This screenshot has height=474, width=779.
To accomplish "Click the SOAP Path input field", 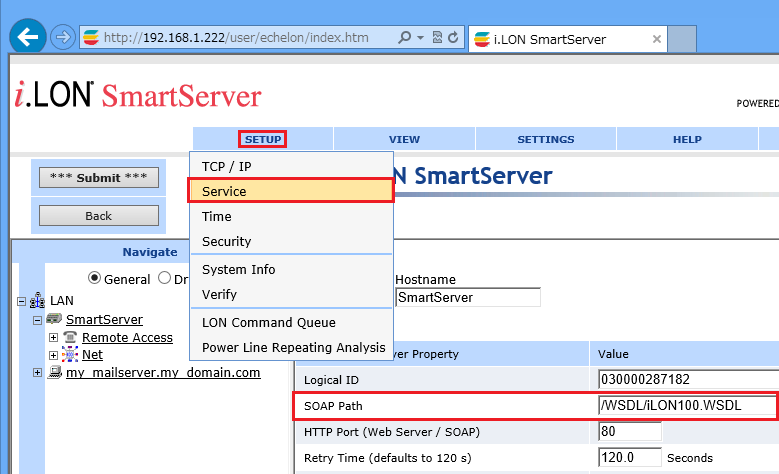I will 686,406.
